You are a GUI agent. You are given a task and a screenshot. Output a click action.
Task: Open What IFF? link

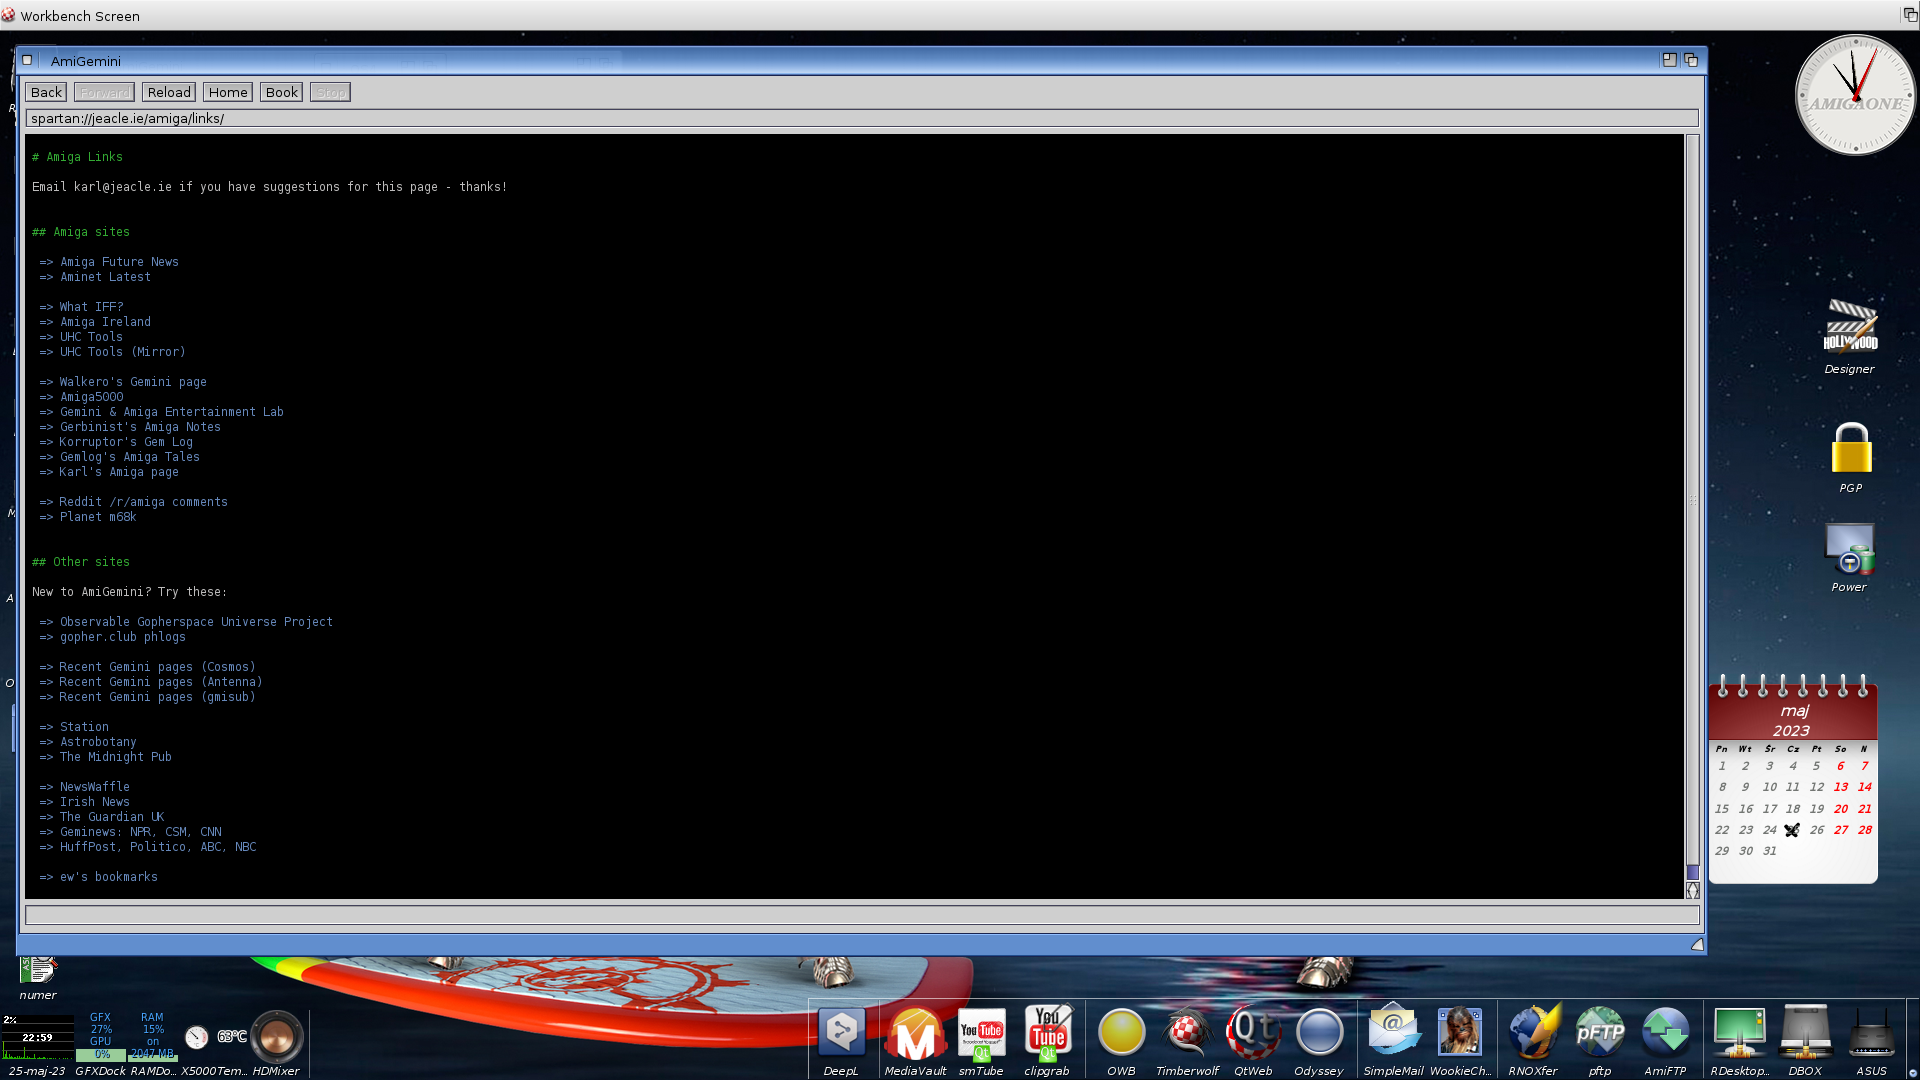91,307
